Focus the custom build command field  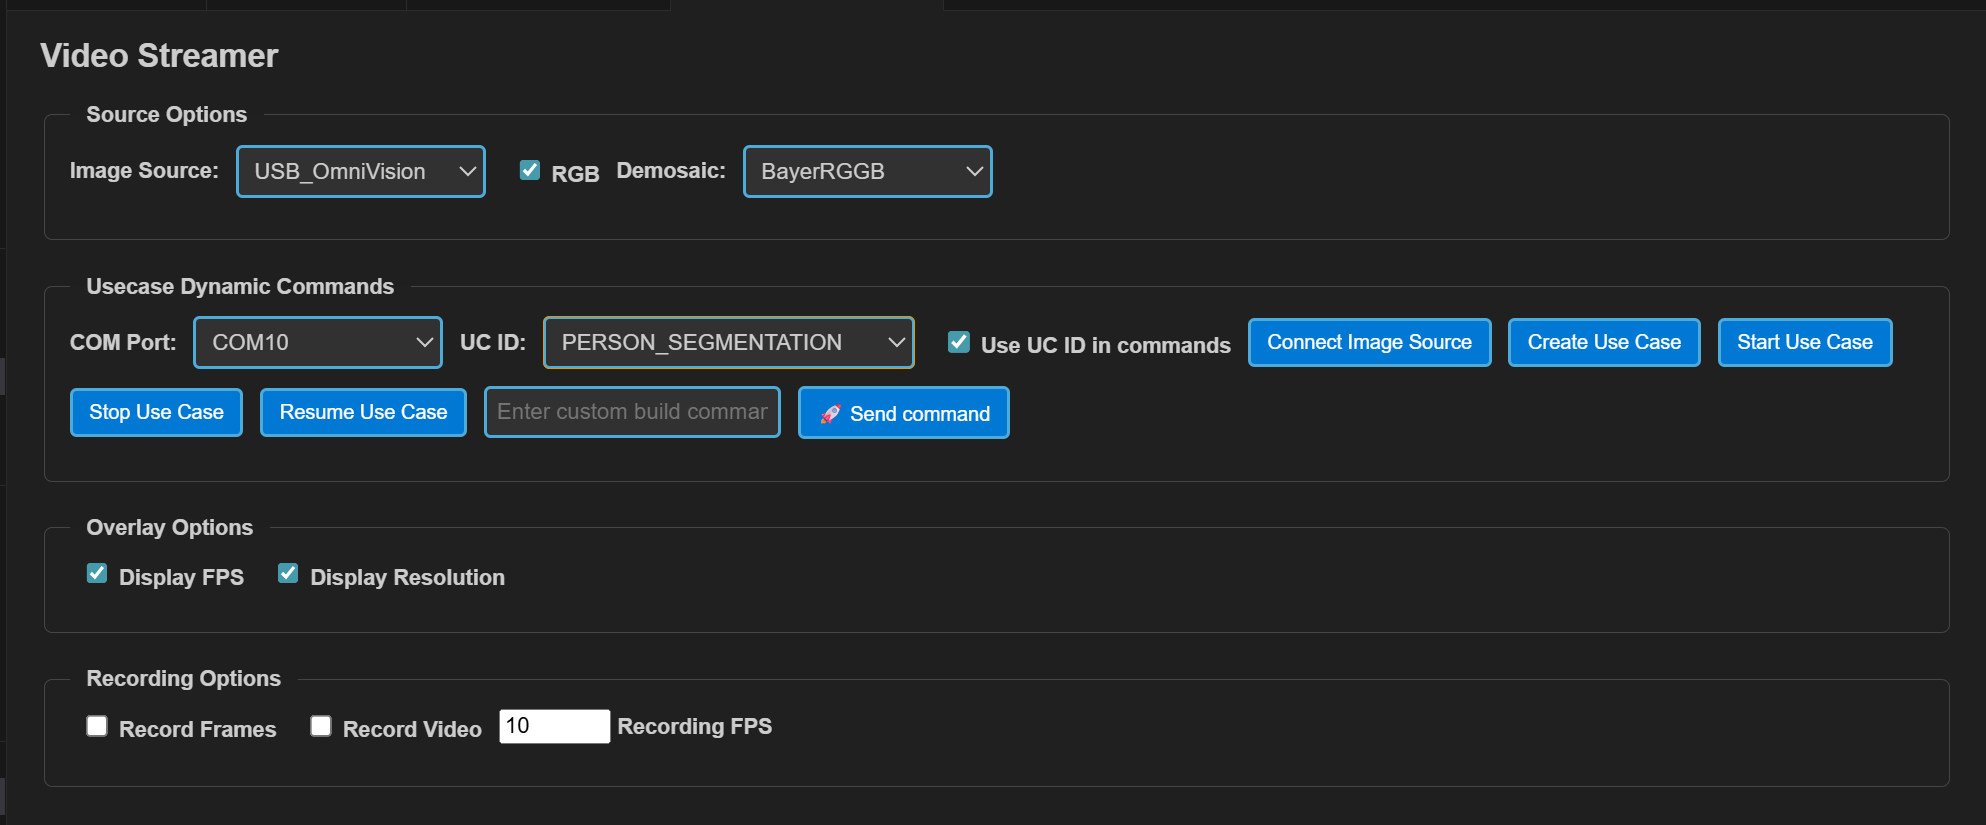click(632, 412)
